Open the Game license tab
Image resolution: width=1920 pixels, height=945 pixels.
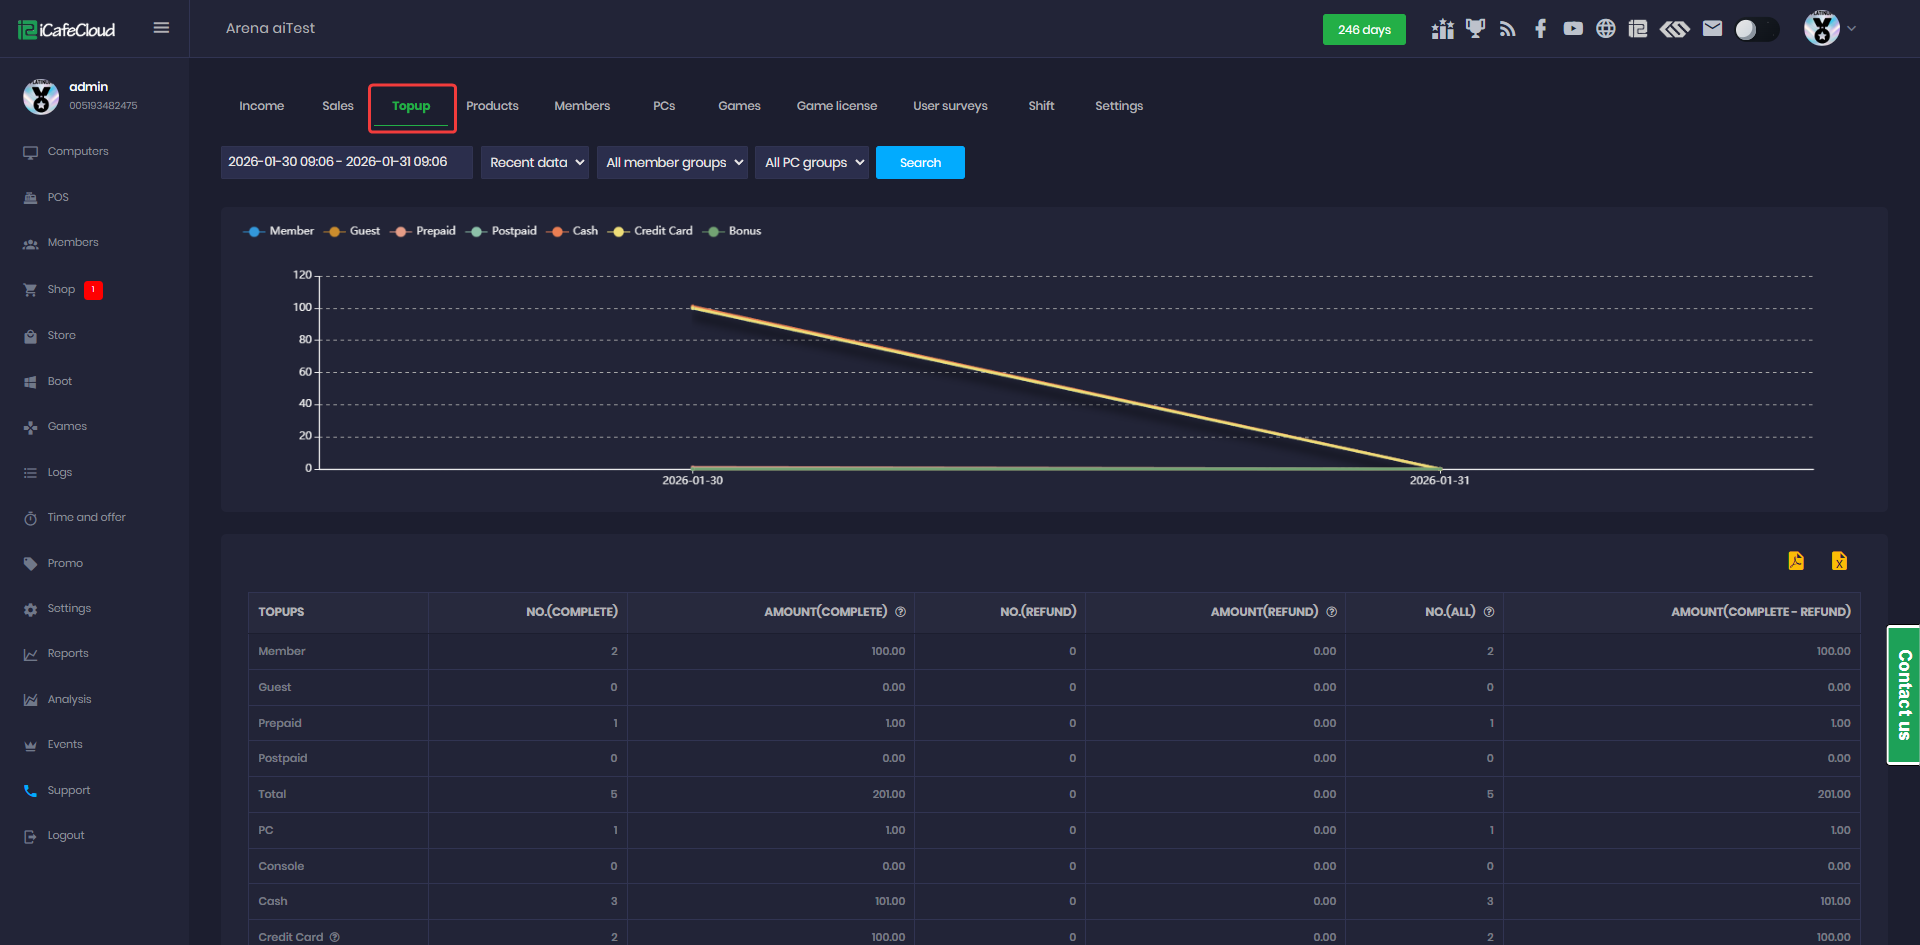point(836,106)
